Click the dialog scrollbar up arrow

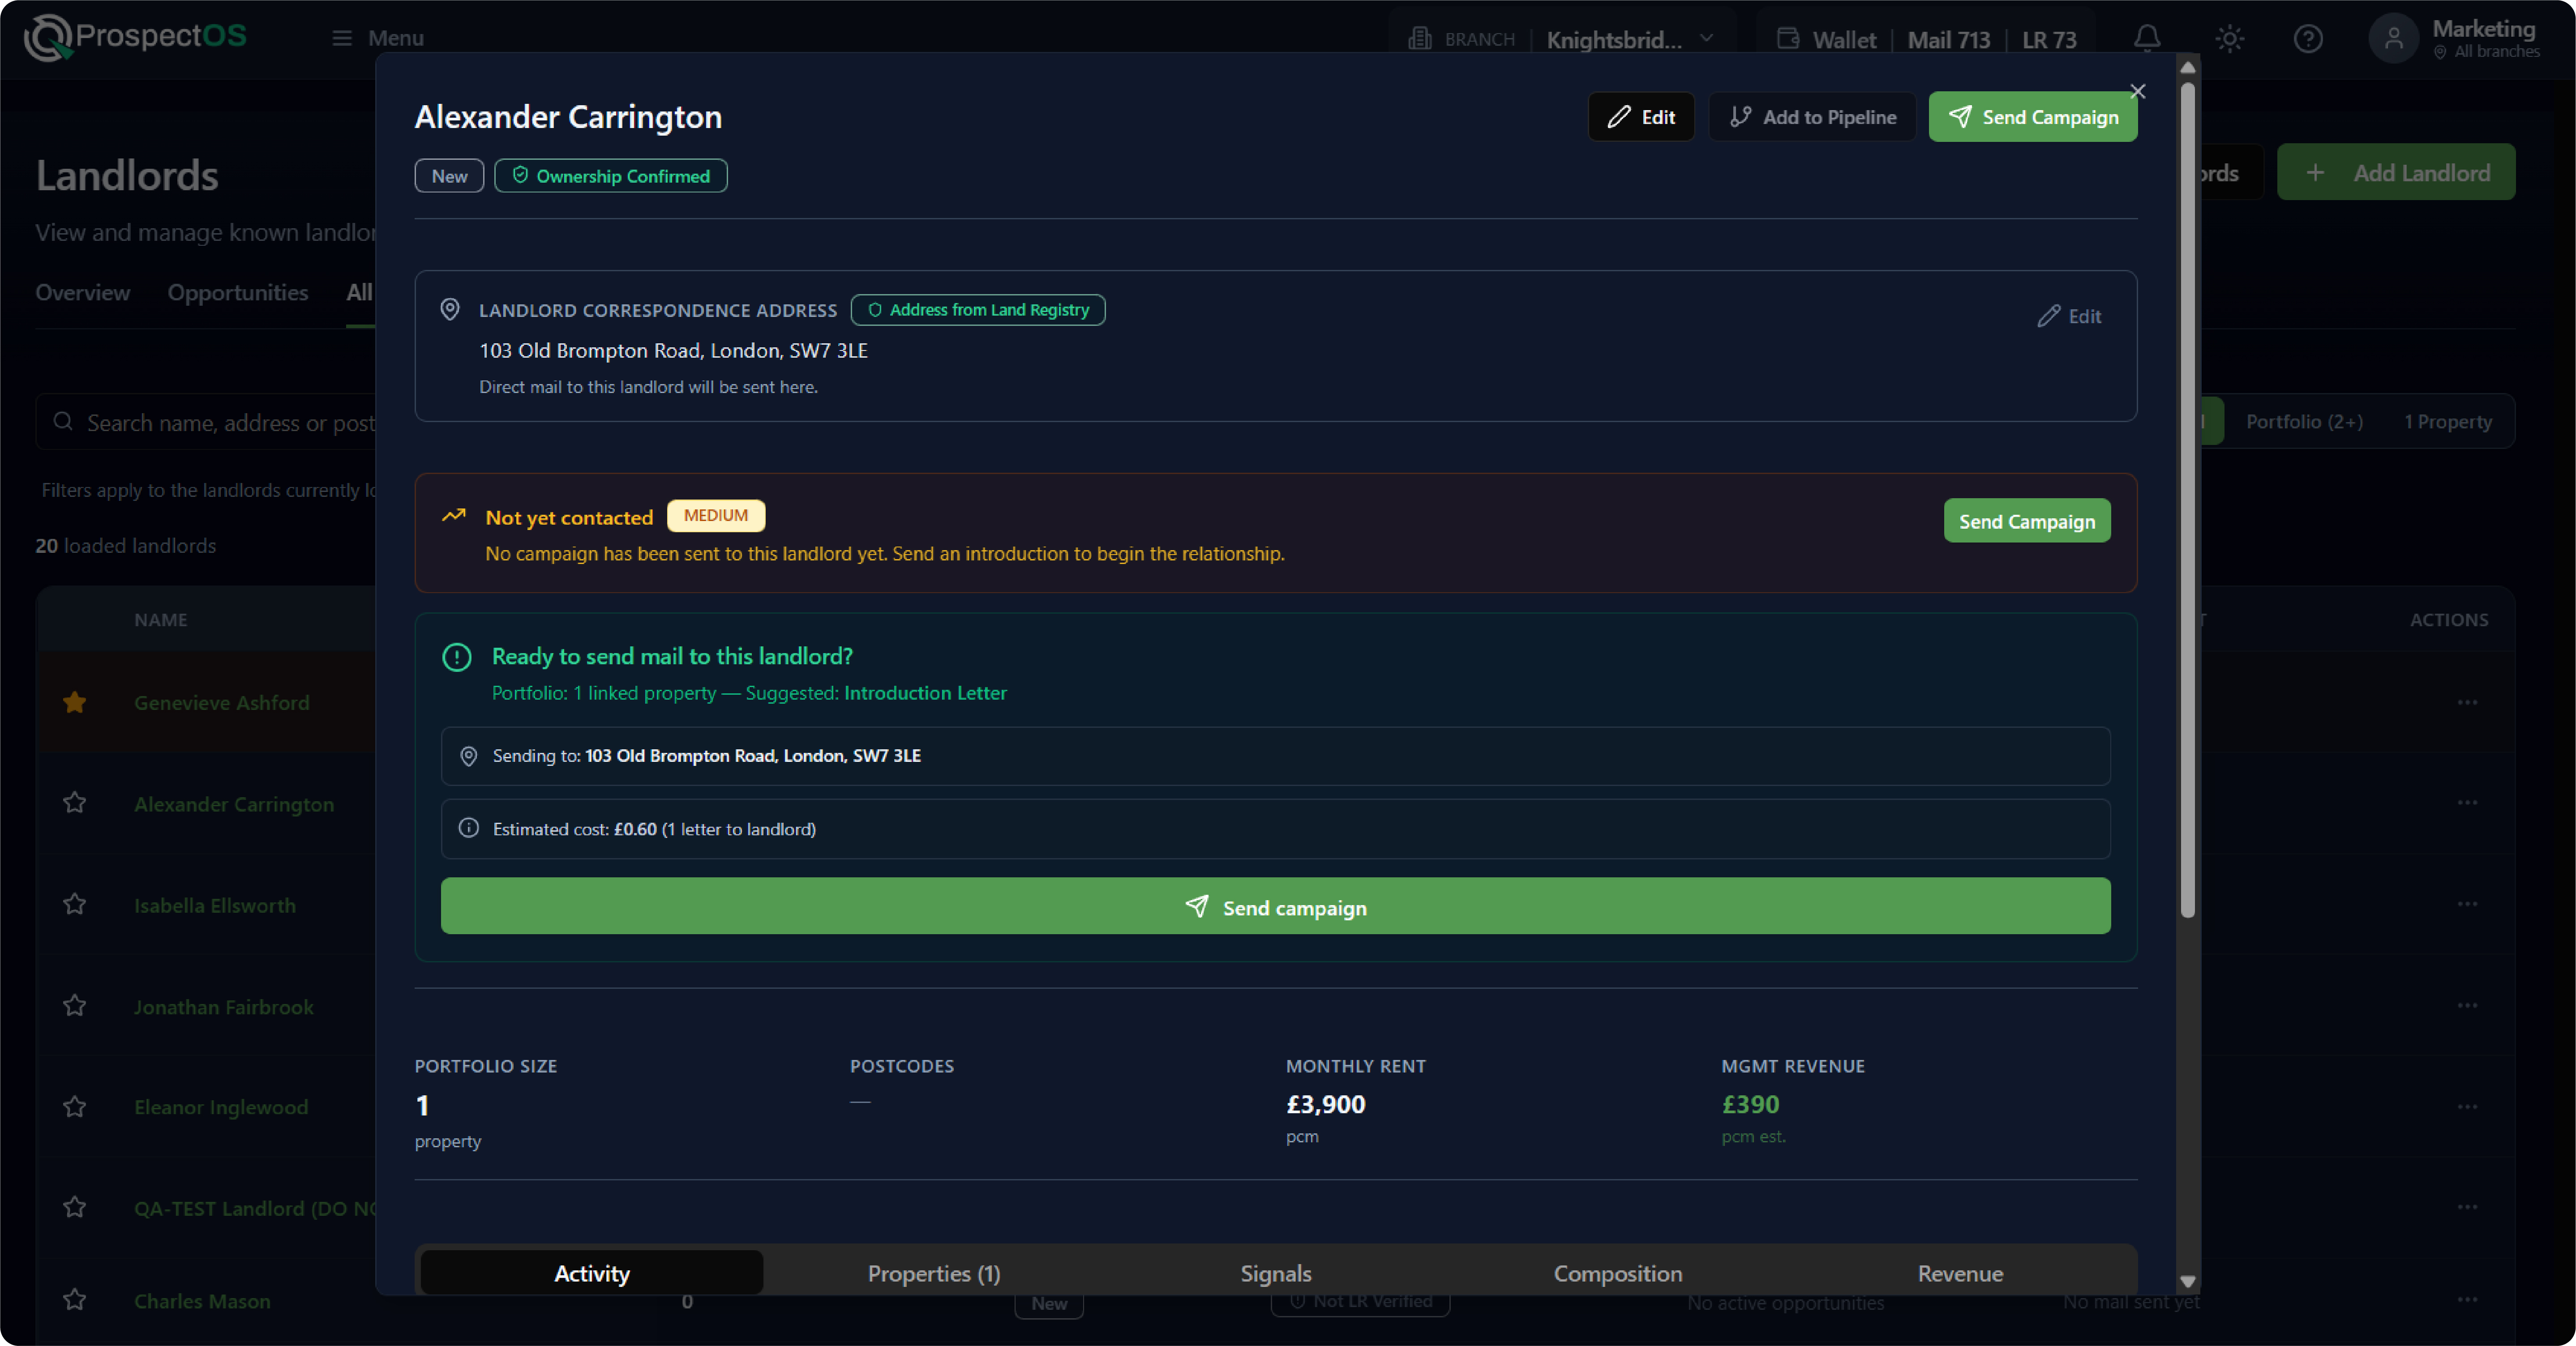click(2188, 67)
